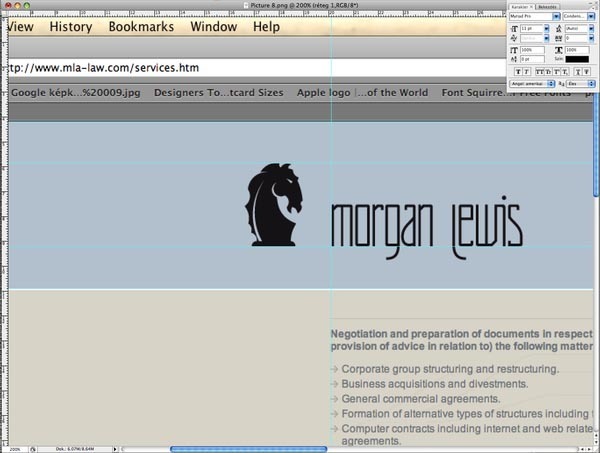
Task: Click the 11 pt font size field
Action: coord(532,29)
